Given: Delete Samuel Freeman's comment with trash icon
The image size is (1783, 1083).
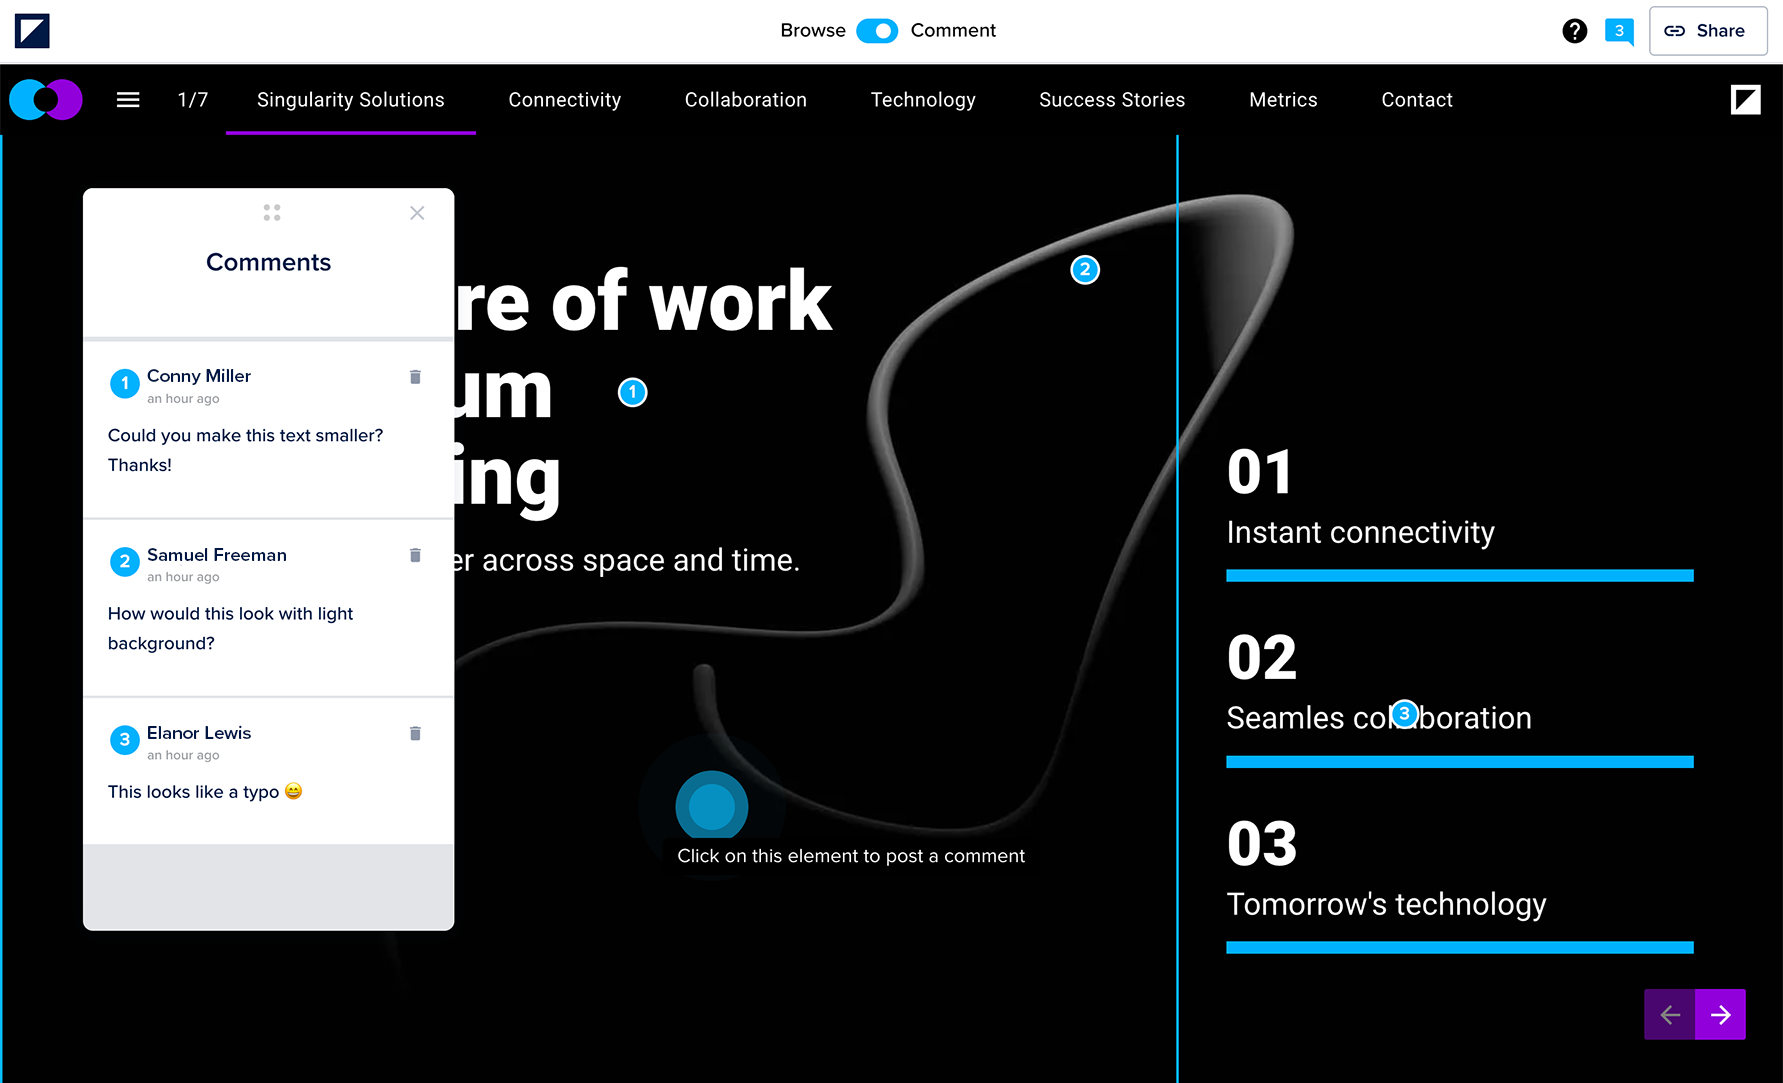Looking at the screenshot, I should [415, 555].
